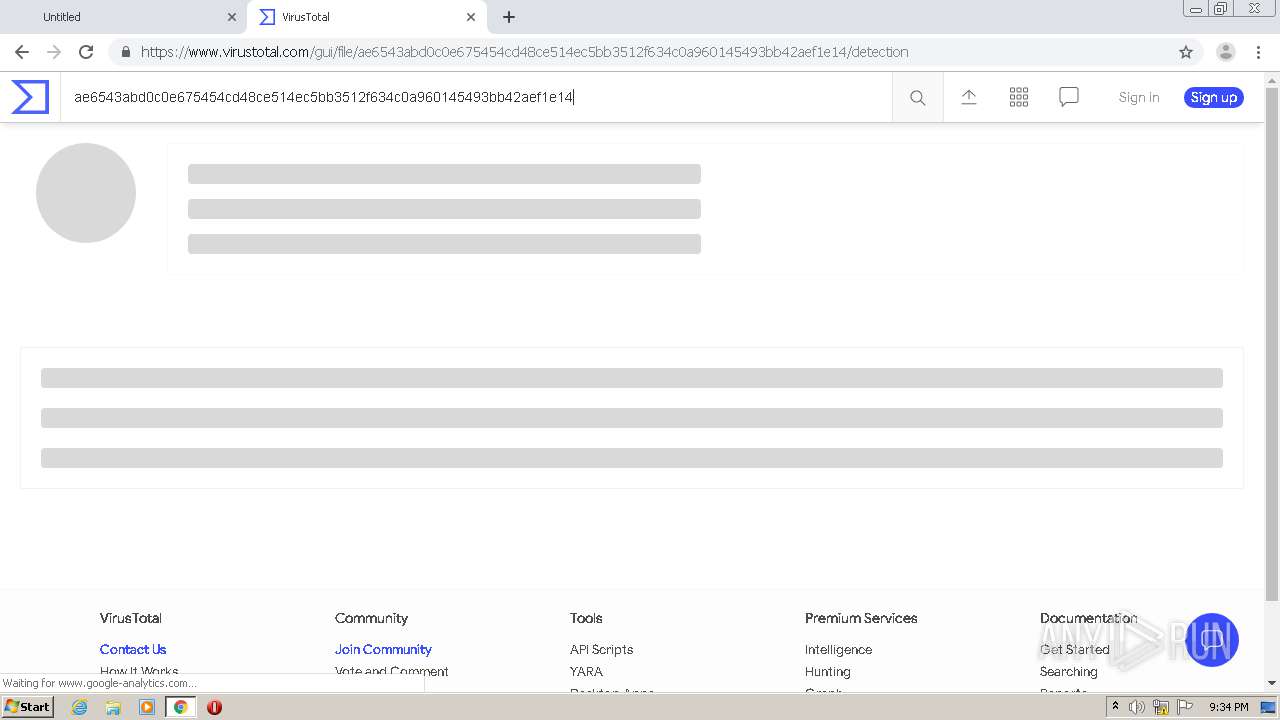Click the site padlock icon
The image size is (1280, 720).
[x=125, y=52]
